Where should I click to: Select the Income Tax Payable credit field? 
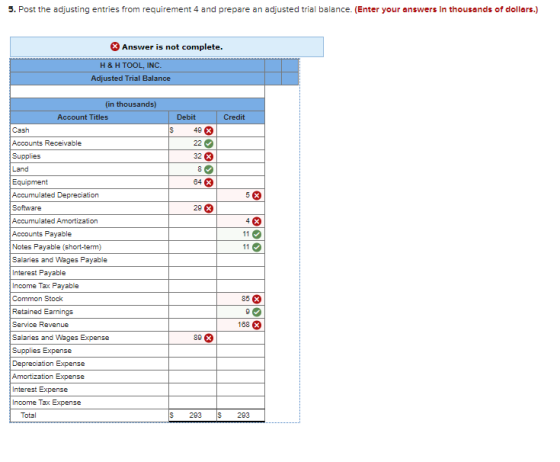240,286
